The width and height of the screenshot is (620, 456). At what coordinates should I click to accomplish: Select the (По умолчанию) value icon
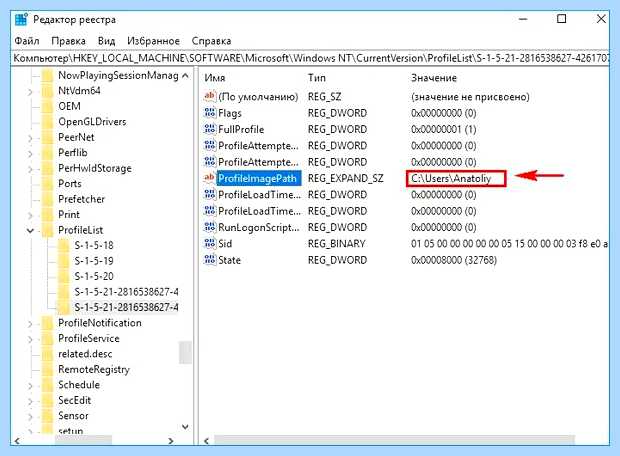210,96
